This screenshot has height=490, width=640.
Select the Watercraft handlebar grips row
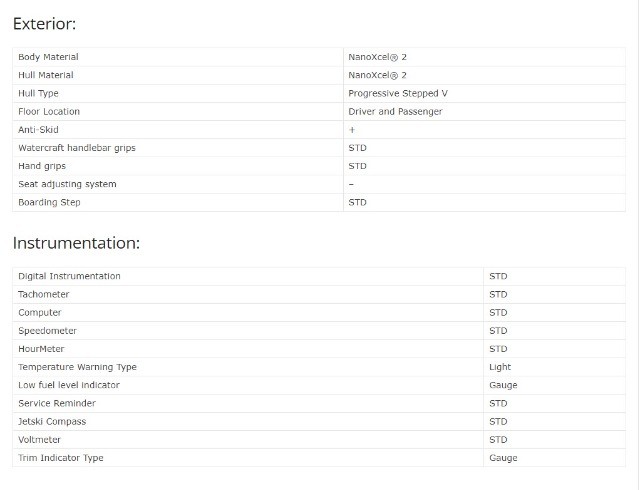pos(319,148)
